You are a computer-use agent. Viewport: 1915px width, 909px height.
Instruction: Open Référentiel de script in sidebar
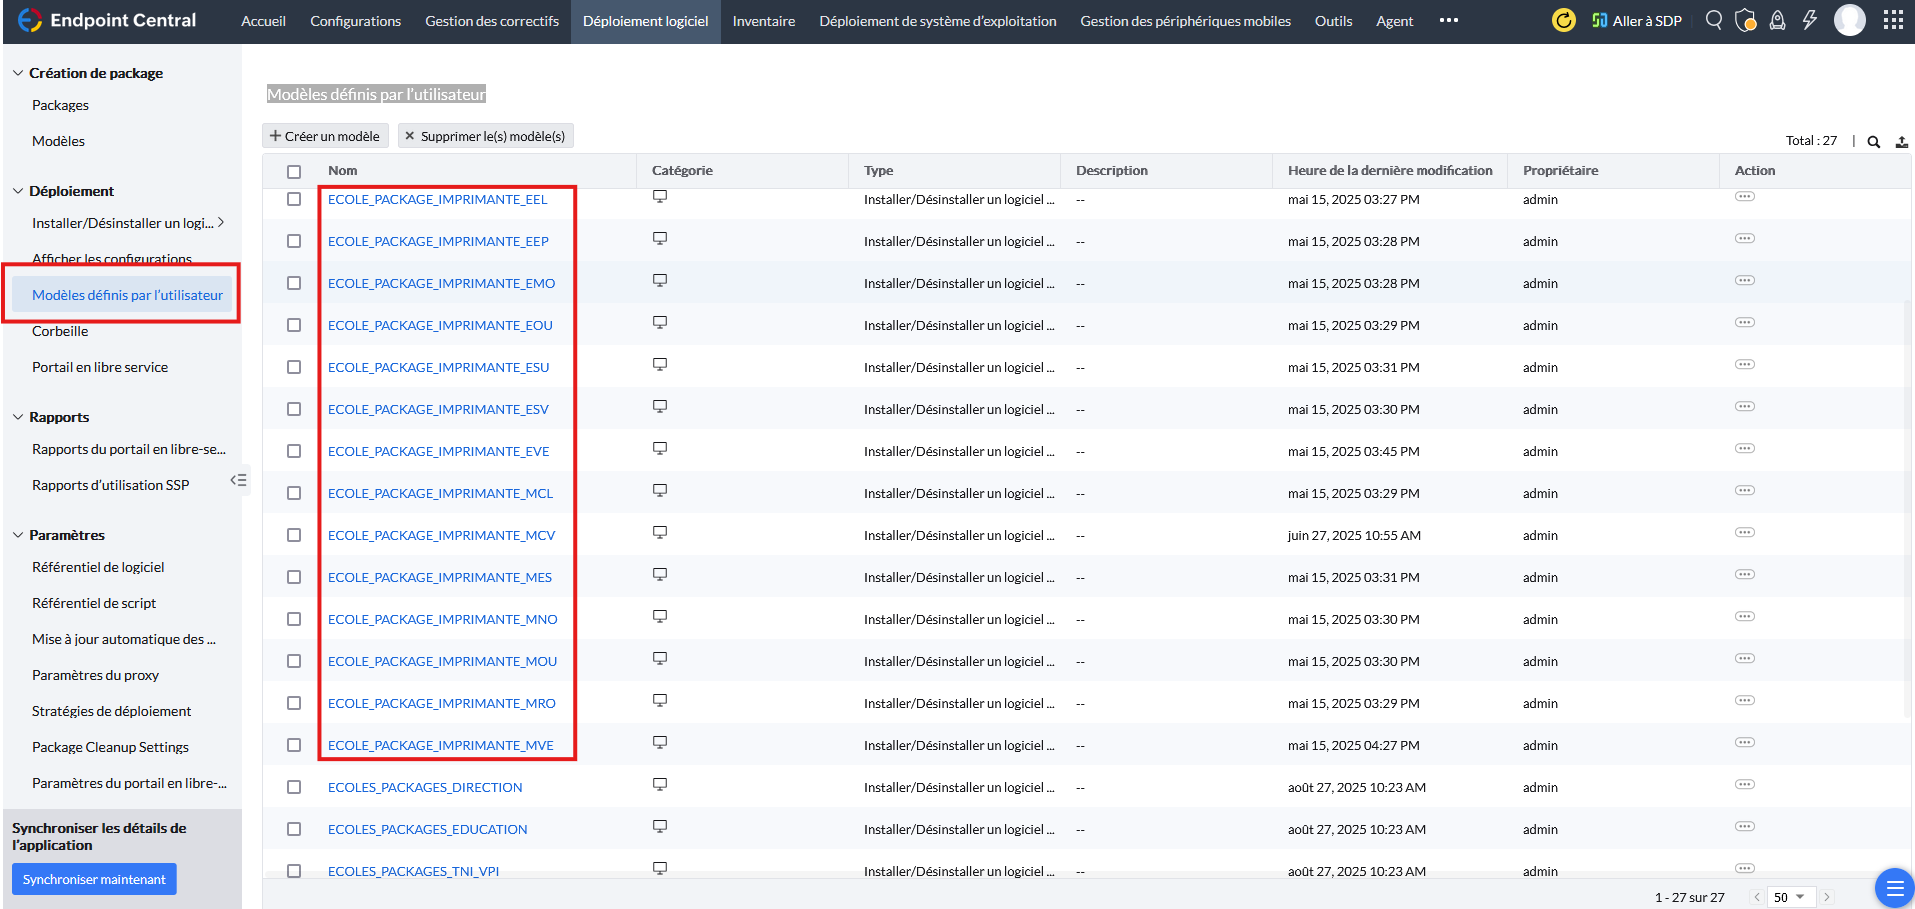point(94,603)
